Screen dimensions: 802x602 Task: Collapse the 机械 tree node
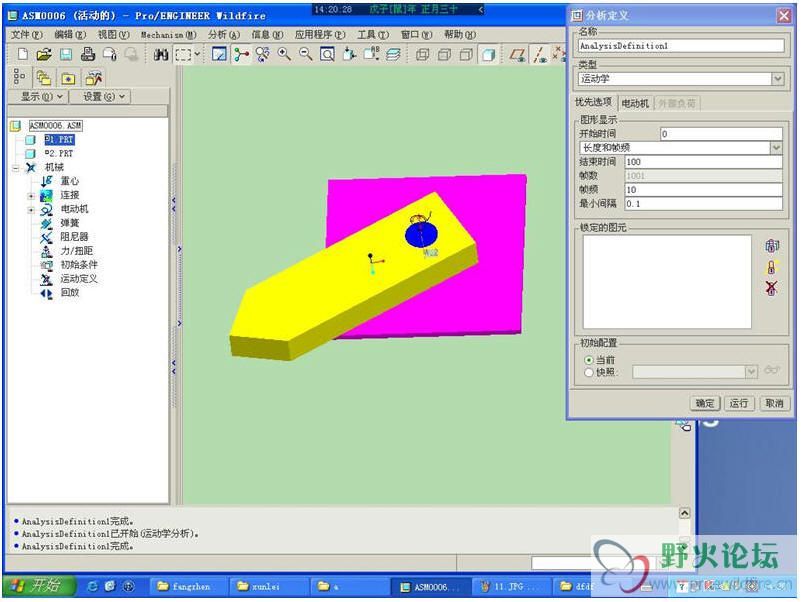tap(16, 167)
